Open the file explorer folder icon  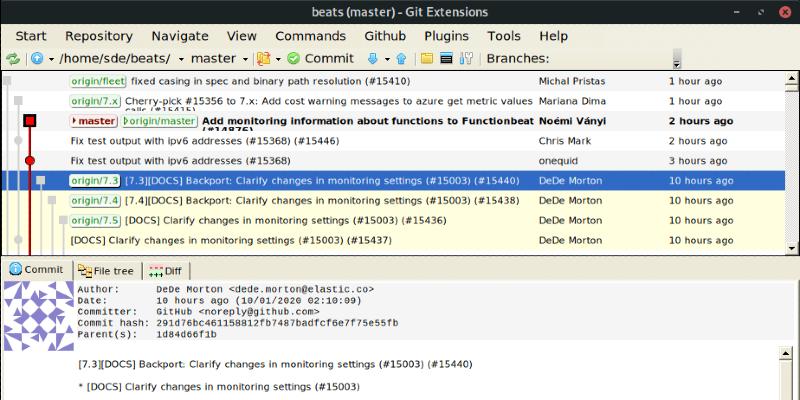427,58
